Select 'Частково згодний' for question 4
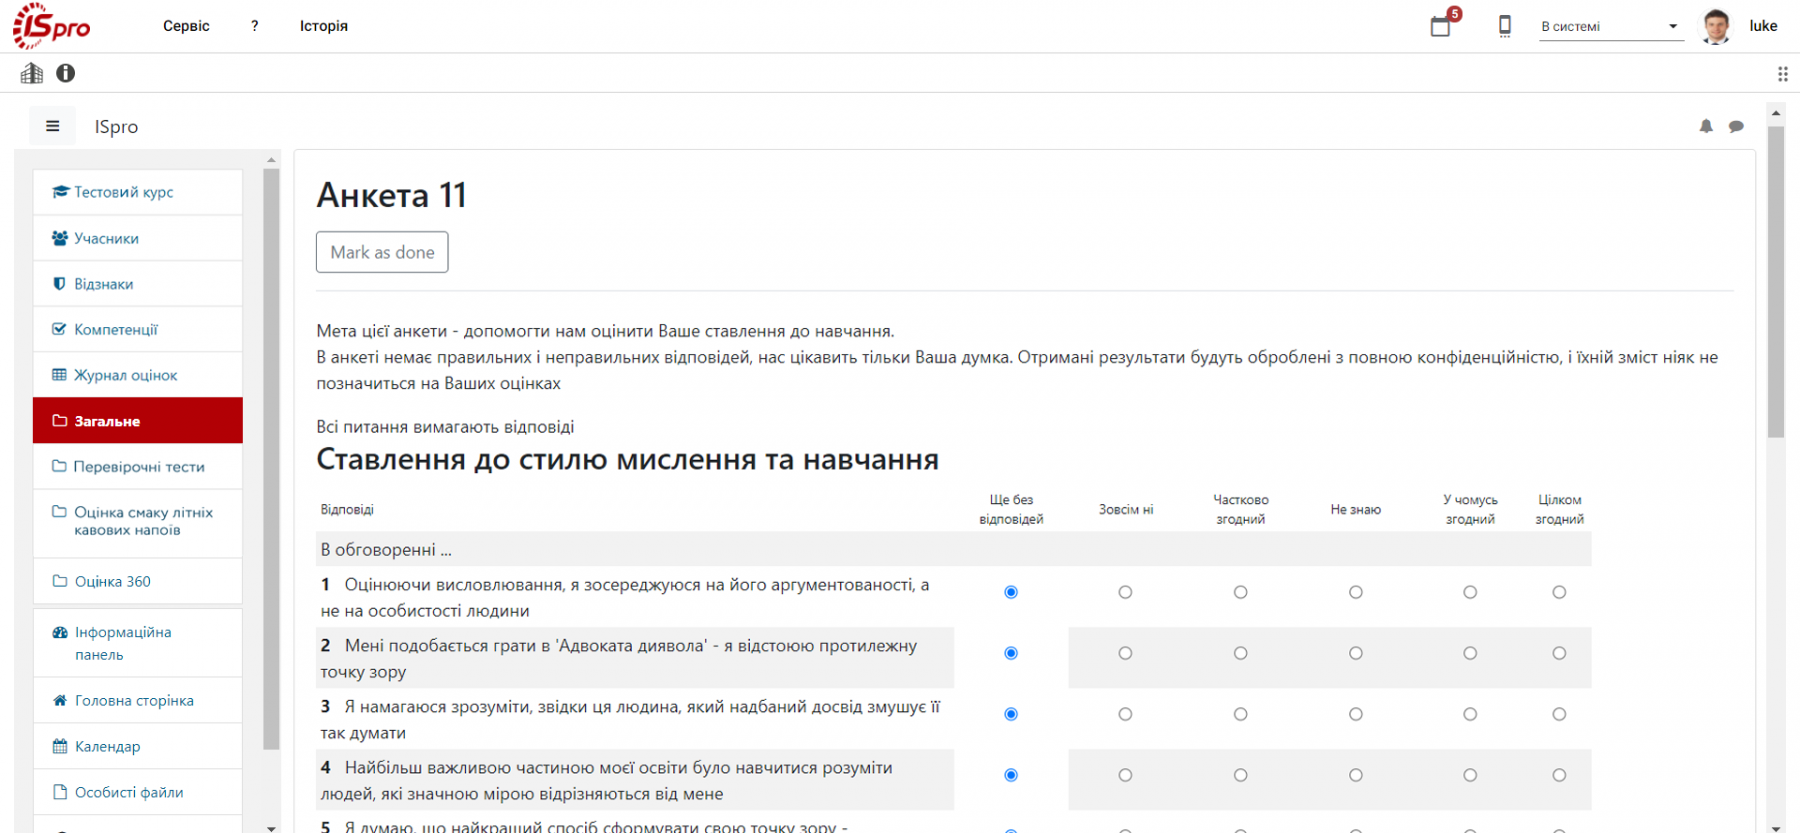The height and width of the screenshot is (833, 1800). (1240, 775)
